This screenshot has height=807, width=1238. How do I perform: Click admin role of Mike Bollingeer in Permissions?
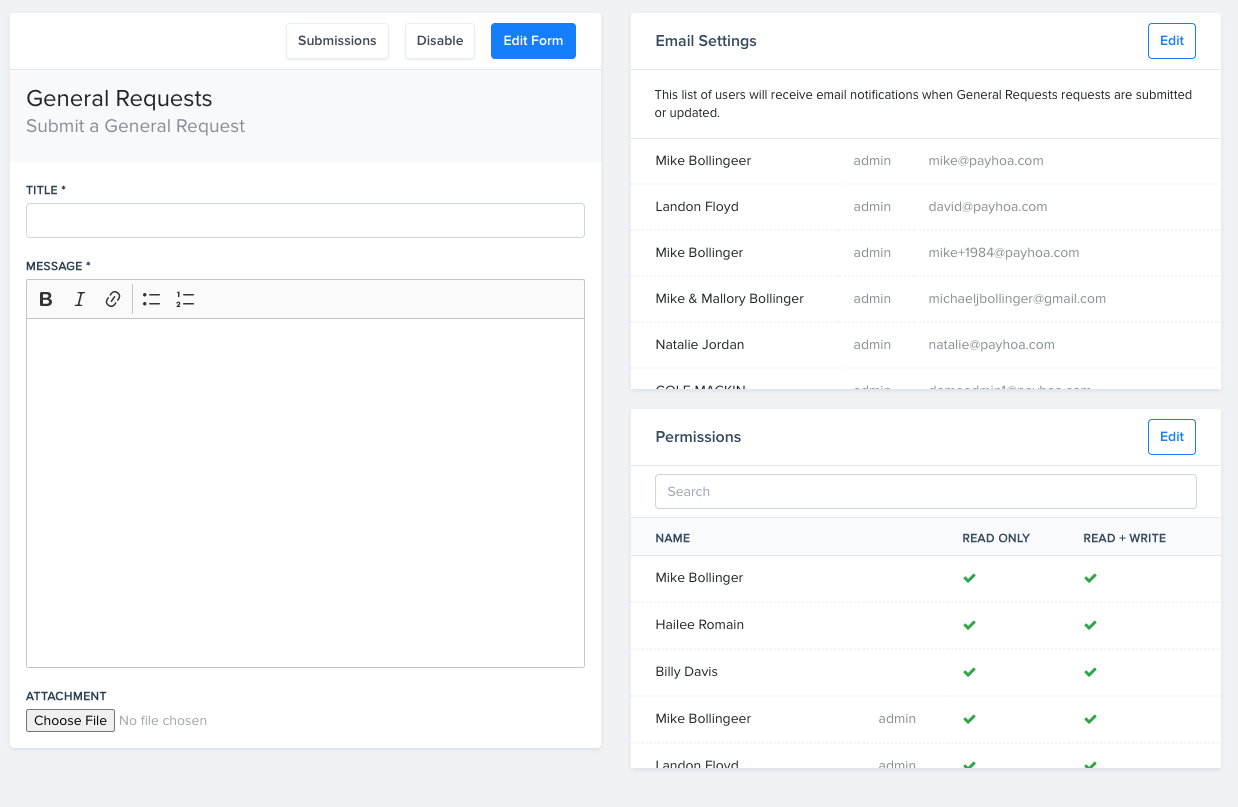click(897, 719)
